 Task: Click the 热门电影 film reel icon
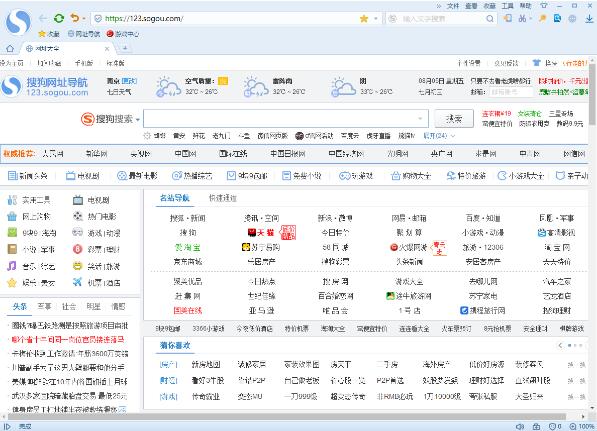pos(78,216)
